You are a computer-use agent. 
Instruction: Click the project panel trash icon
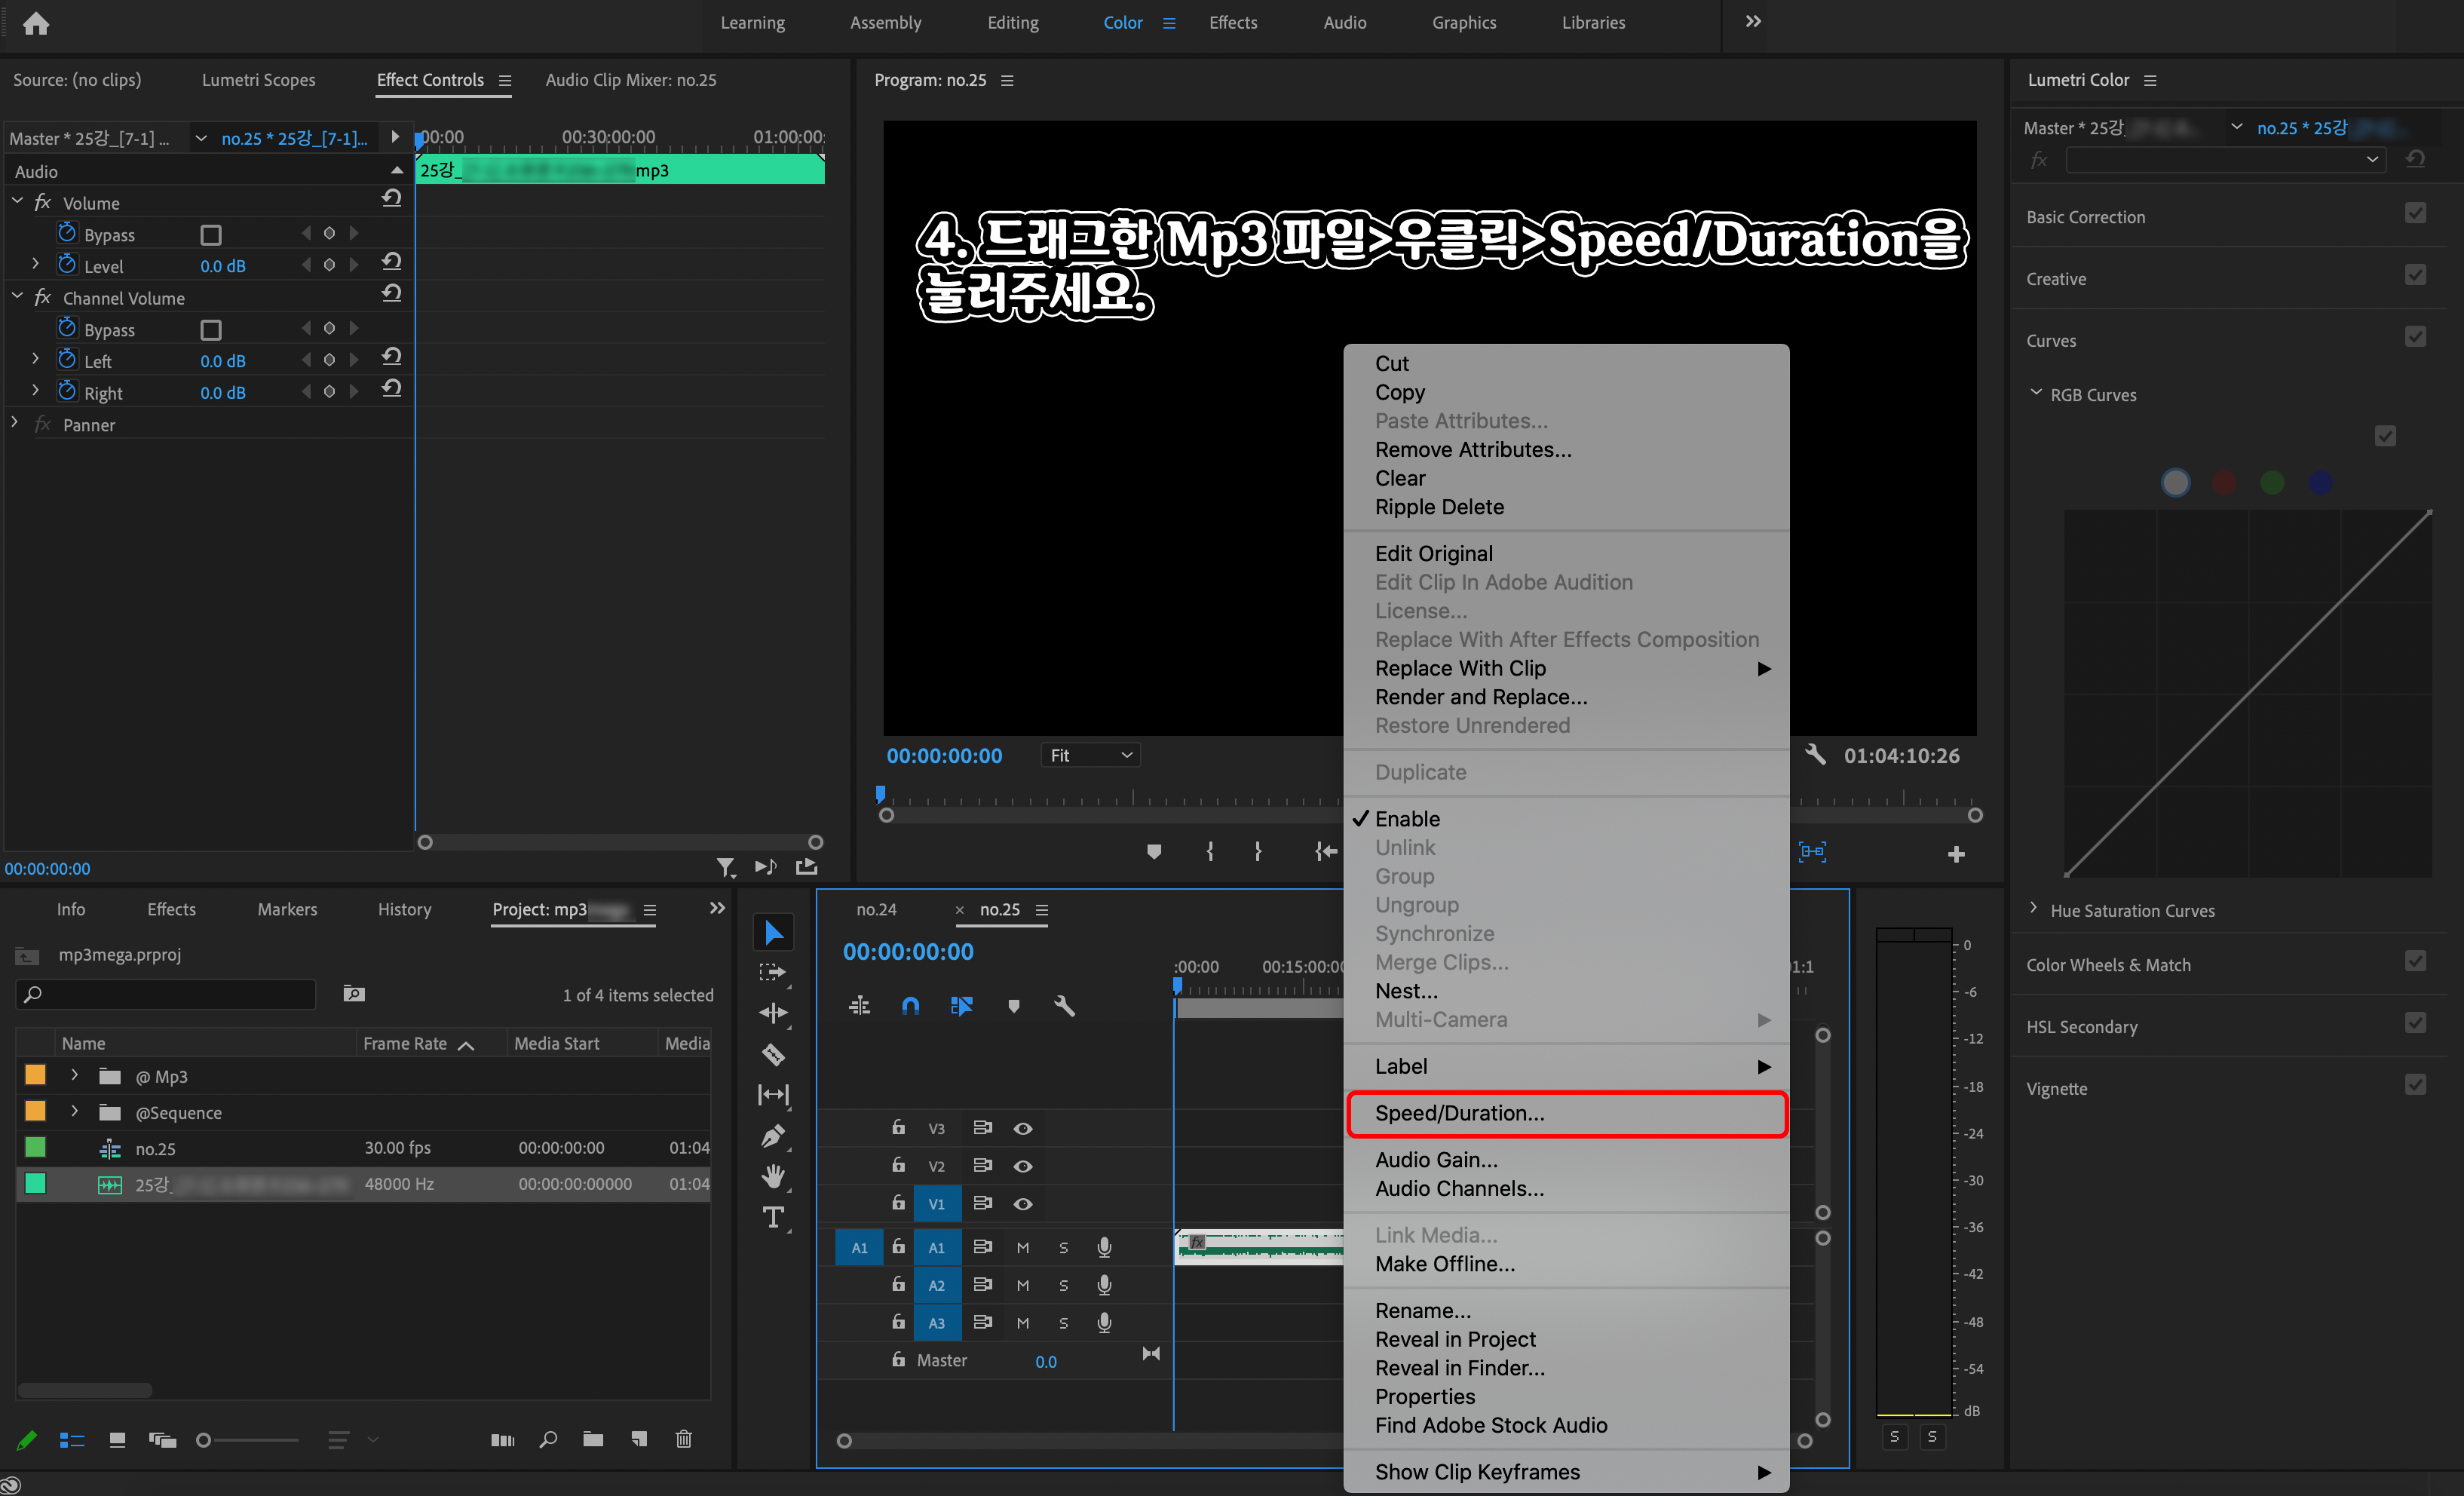click(684, 1439)
